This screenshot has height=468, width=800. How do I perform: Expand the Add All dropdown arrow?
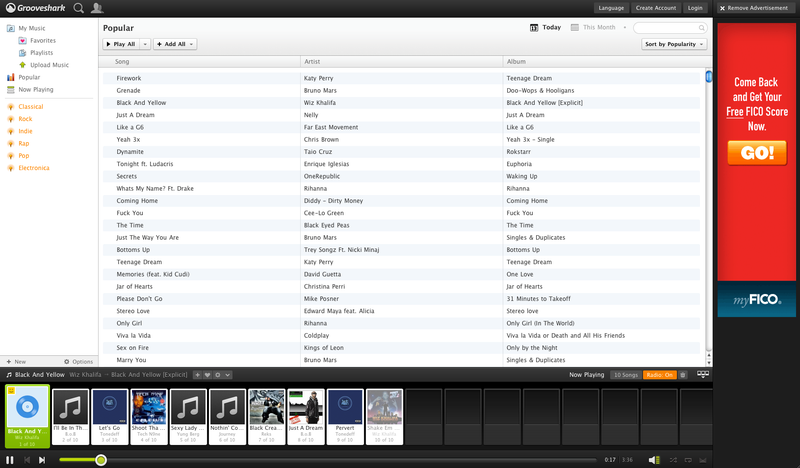point(191,44)
